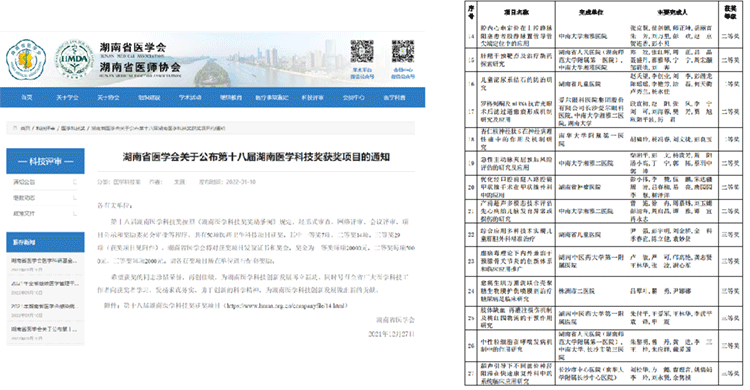Click row 16 unit 湖南省儿童医院

[580, 84]
